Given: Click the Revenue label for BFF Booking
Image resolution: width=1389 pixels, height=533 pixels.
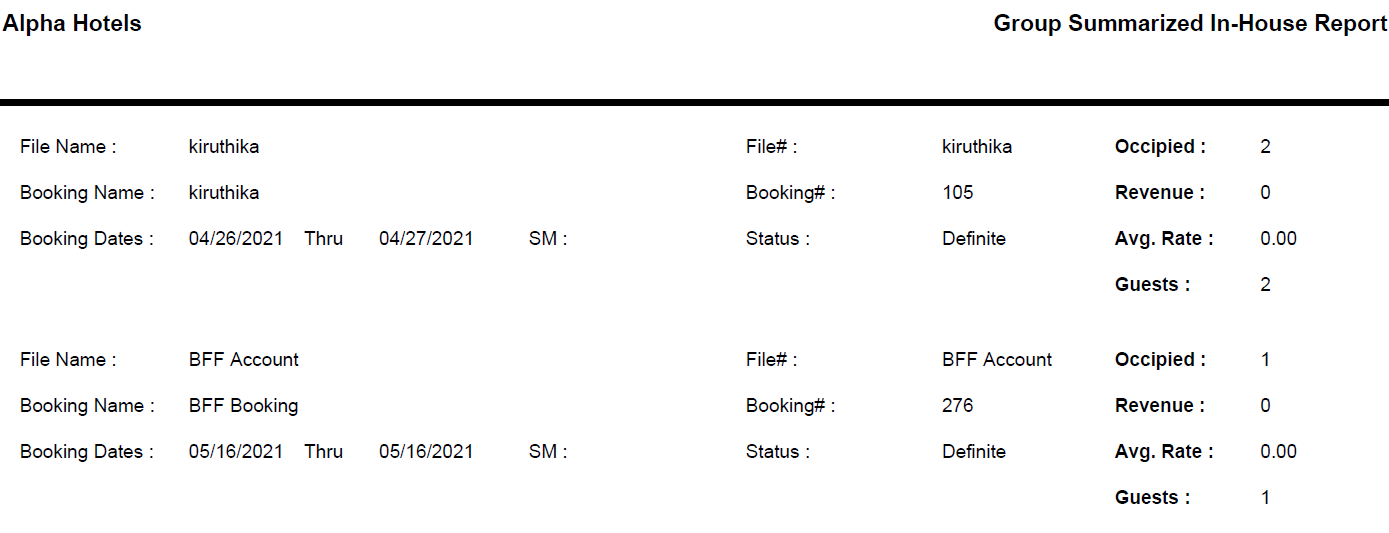Looking at the screenshot, I should click(1159, 406).
